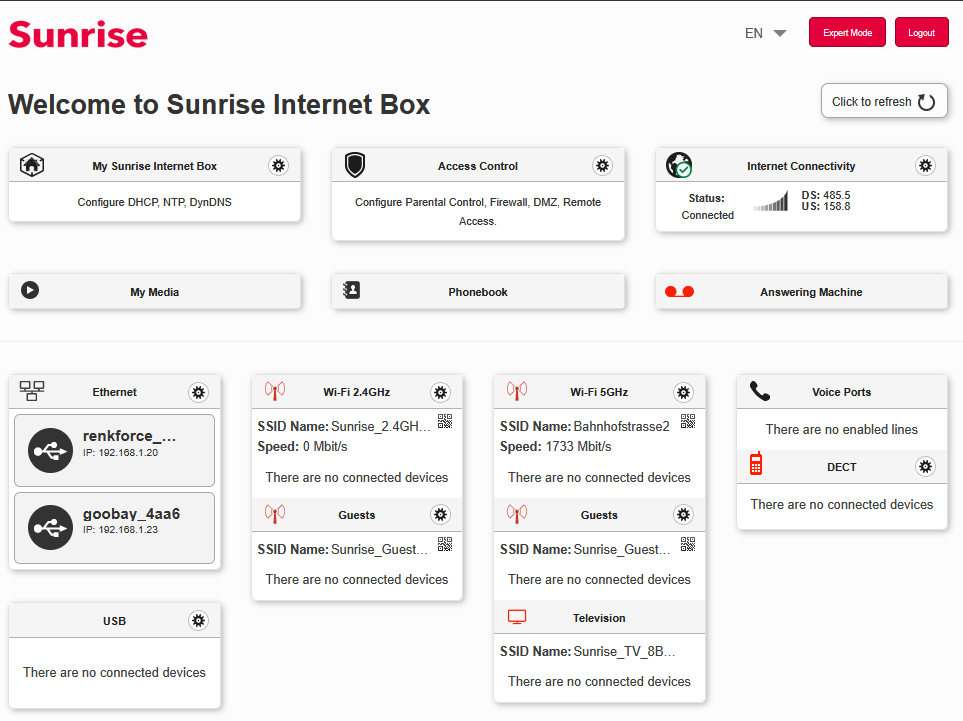Click the Logout button
Image resolution: width=963 pixels, height=721 pixels.
coord(921,33)
